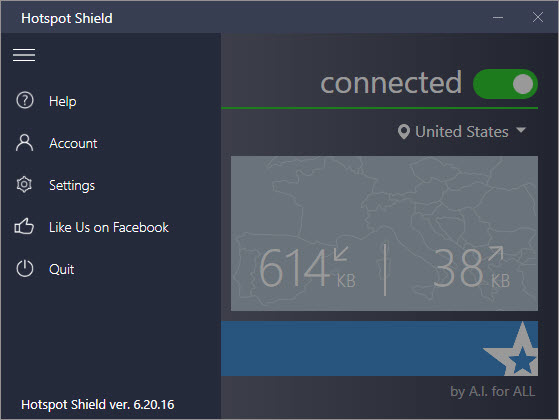Select Quit from the side menu
Viewport: 559px width, 420px height.
point(62,269)
